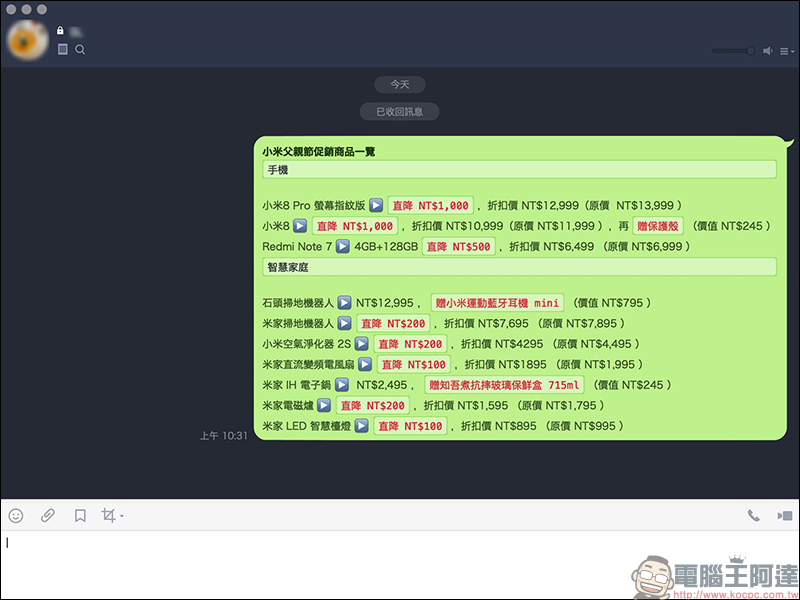Mute notifications with the speaker icon

pos(767,51)
